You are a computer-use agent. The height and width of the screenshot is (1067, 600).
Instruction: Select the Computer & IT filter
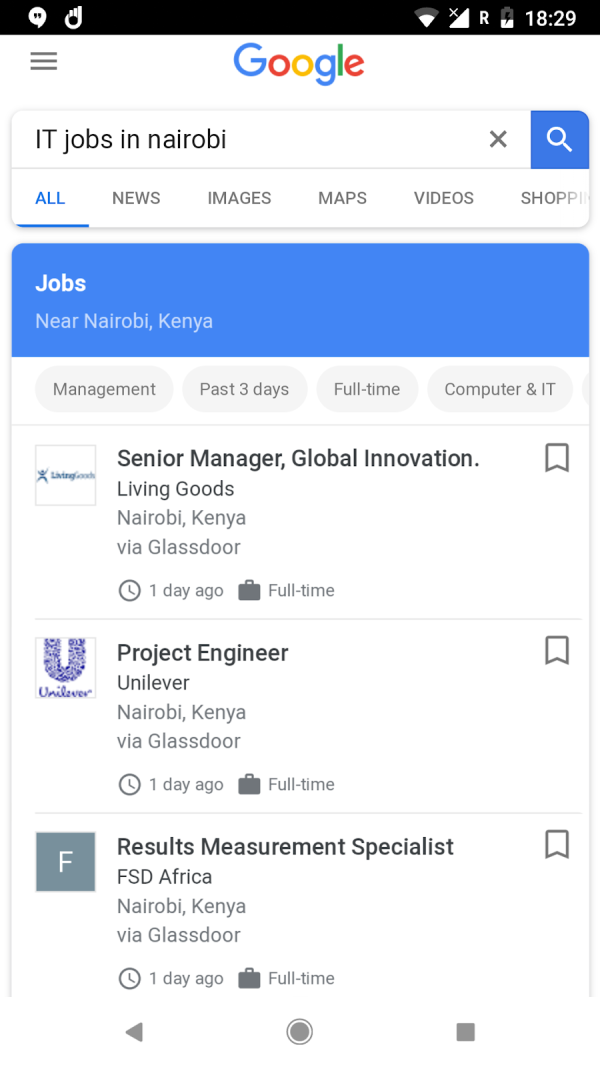tap(499, 389)
